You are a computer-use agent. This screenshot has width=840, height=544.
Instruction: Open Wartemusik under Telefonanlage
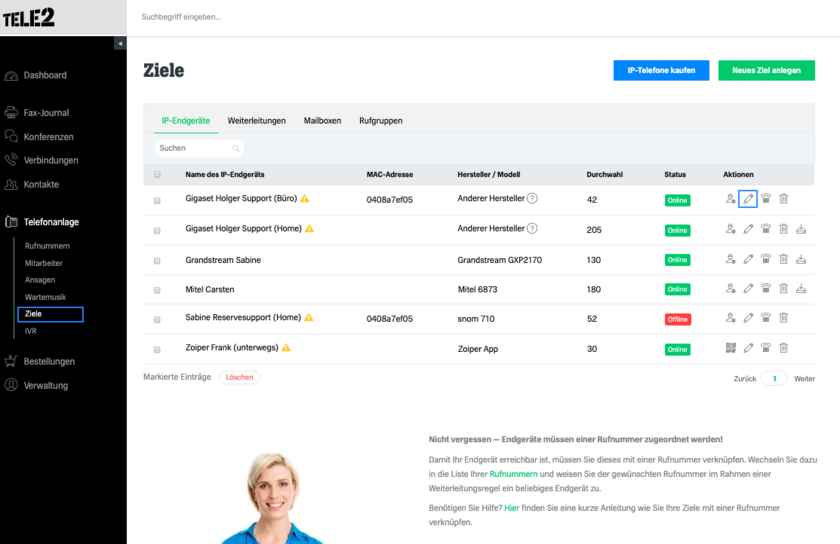(x=45, y=297)
